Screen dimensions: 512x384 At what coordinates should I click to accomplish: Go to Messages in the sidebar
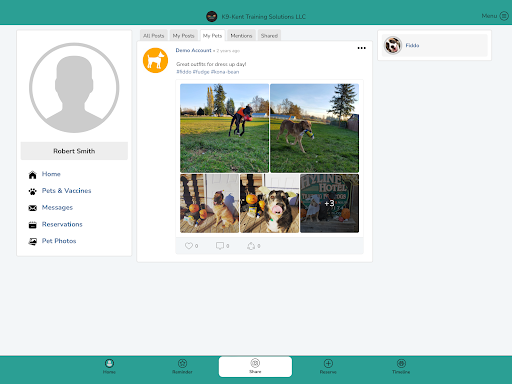pos(57,207)
